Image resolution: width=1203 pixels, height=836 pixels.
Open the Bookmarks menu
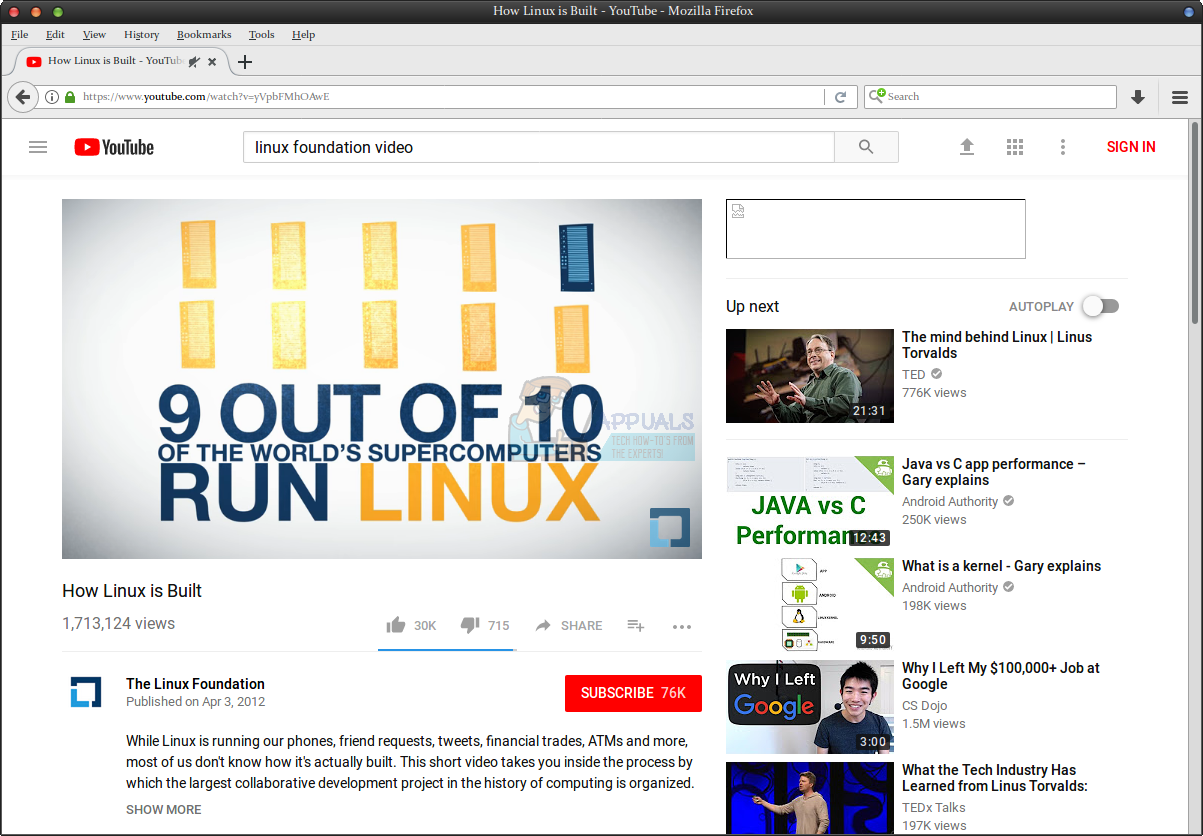204,34
